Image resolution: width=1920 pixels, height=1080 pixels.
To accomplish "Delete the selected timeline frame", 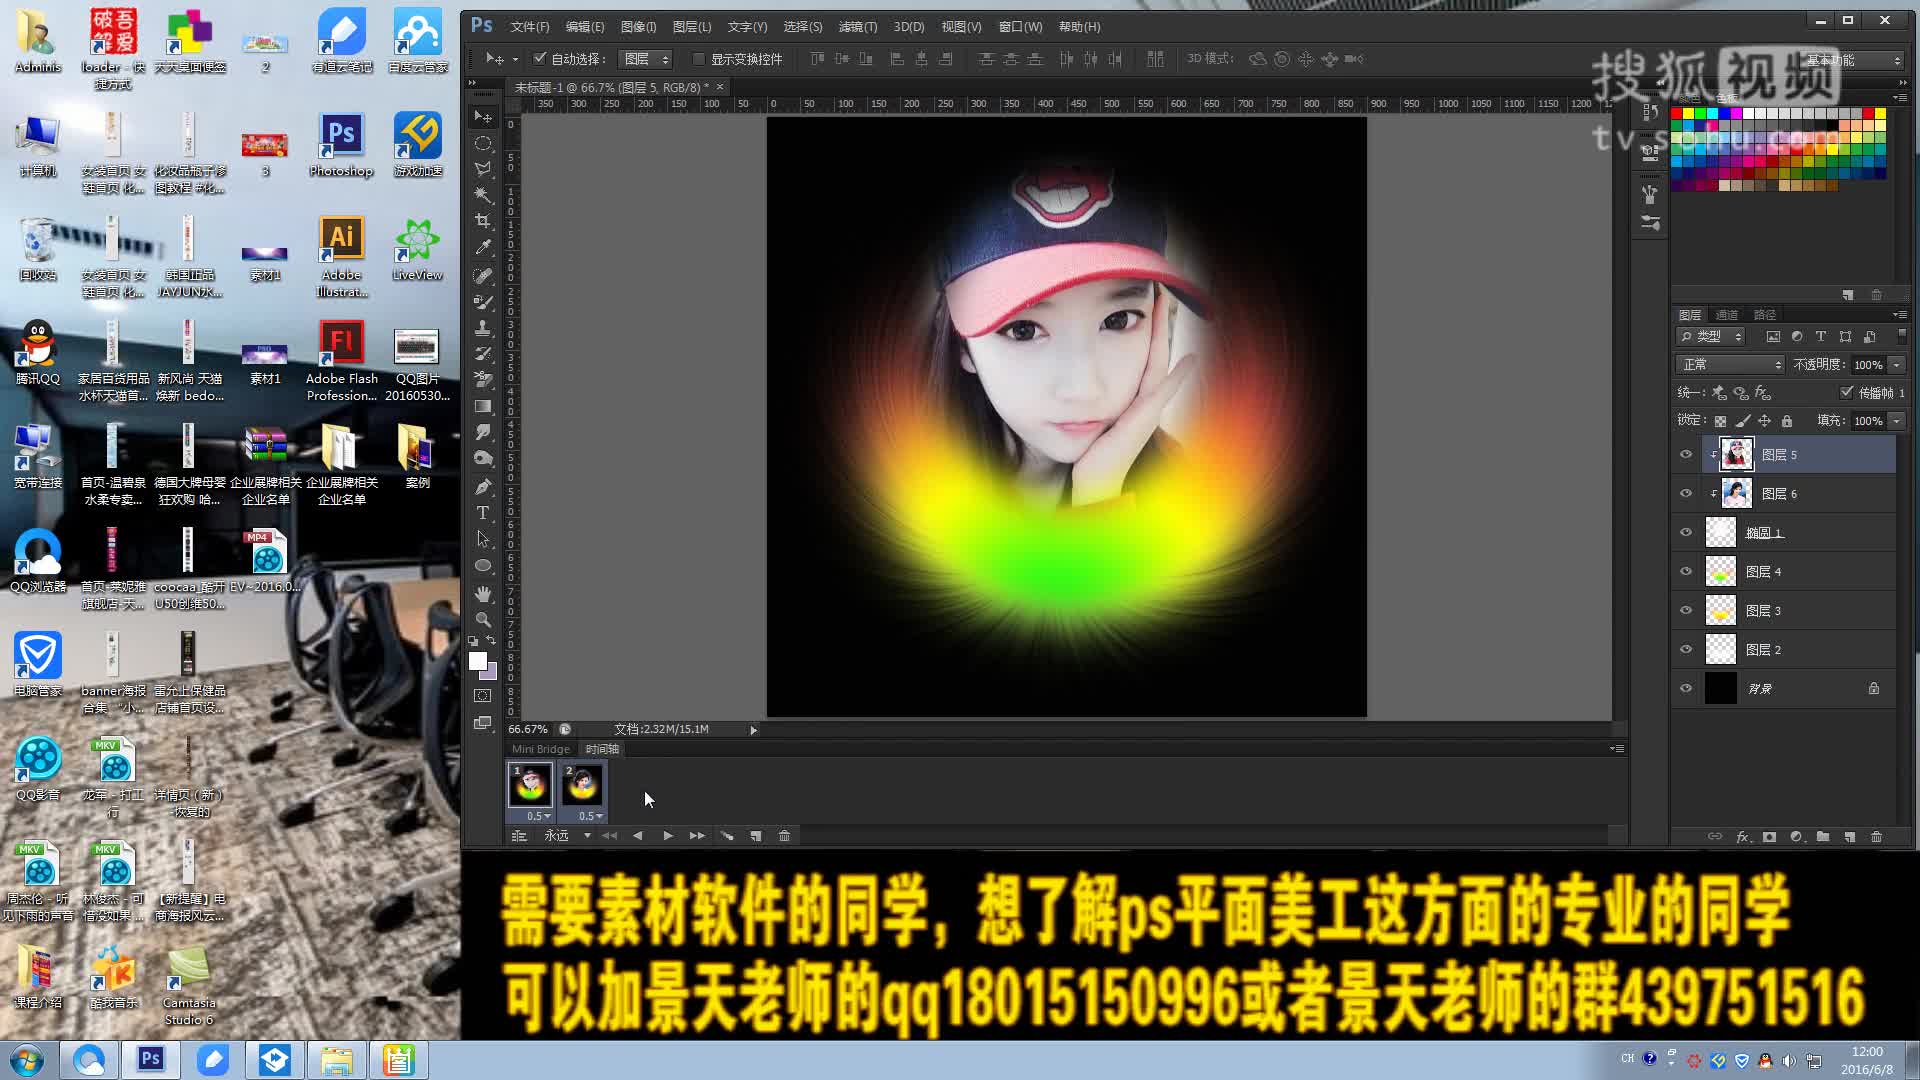I will click(x=784, y=836).
